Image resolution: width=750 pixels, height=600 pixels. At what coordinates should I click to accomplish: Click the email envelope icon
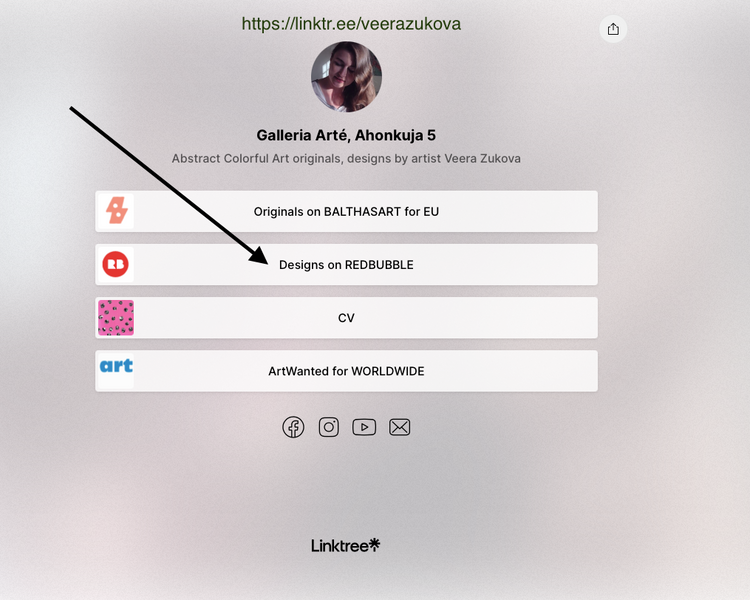pyautogui.click(x=399, y=427)
